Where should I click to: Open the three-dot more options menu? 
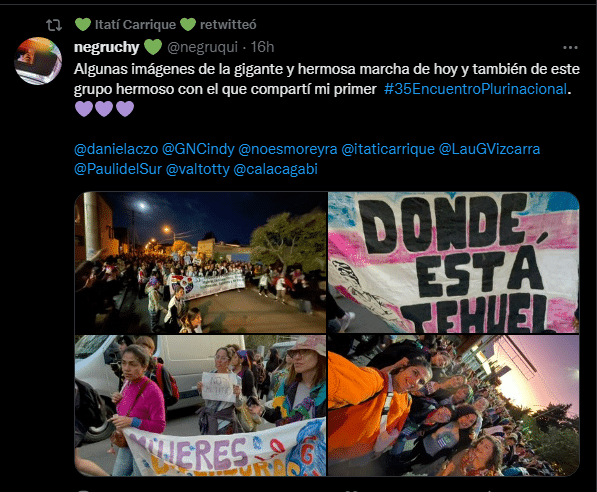pyautogui.click(x=570, y=48)
